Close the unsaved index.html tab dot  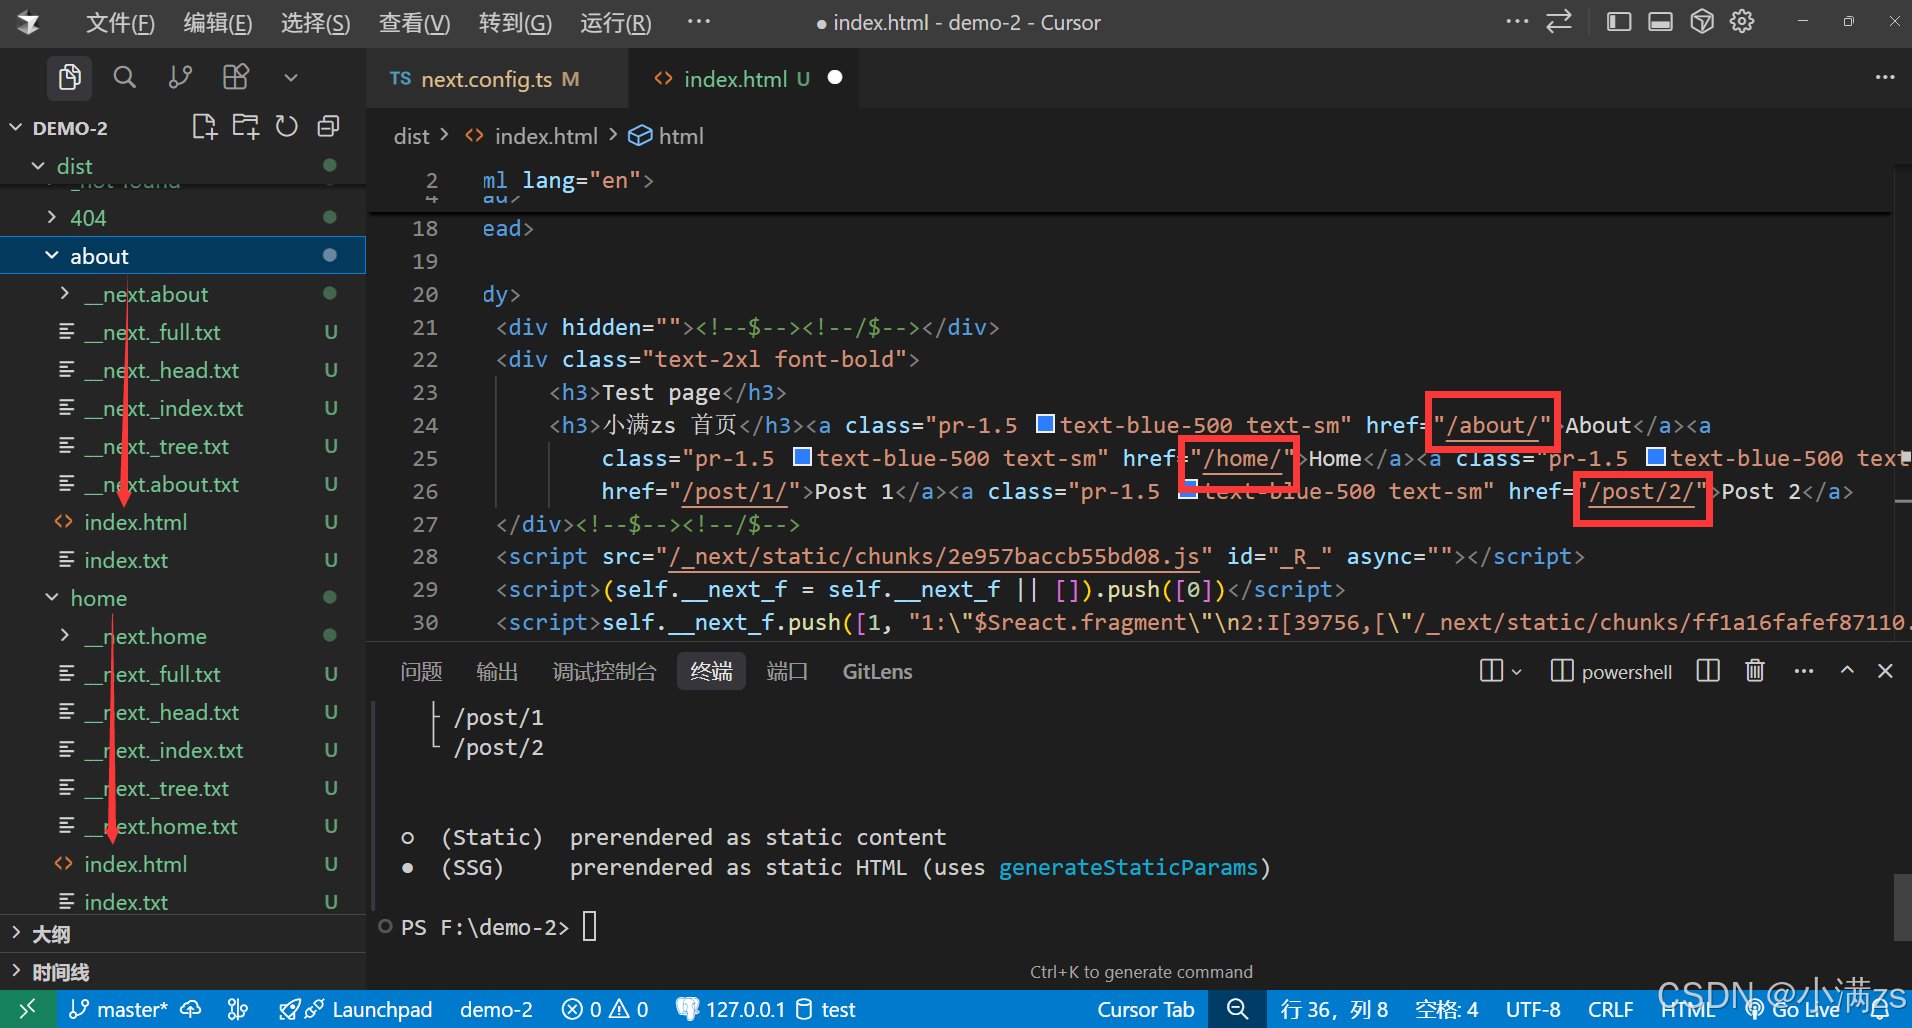[x=835, y=78]
